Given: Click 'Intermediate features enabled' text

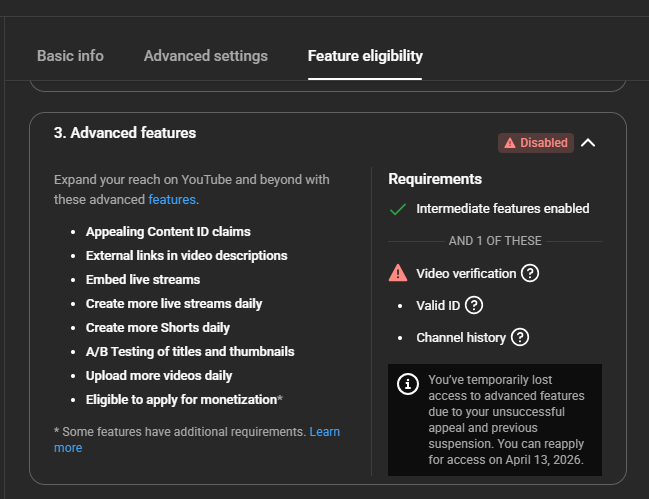Looking at the screenshot, I should tap(502, 209).
